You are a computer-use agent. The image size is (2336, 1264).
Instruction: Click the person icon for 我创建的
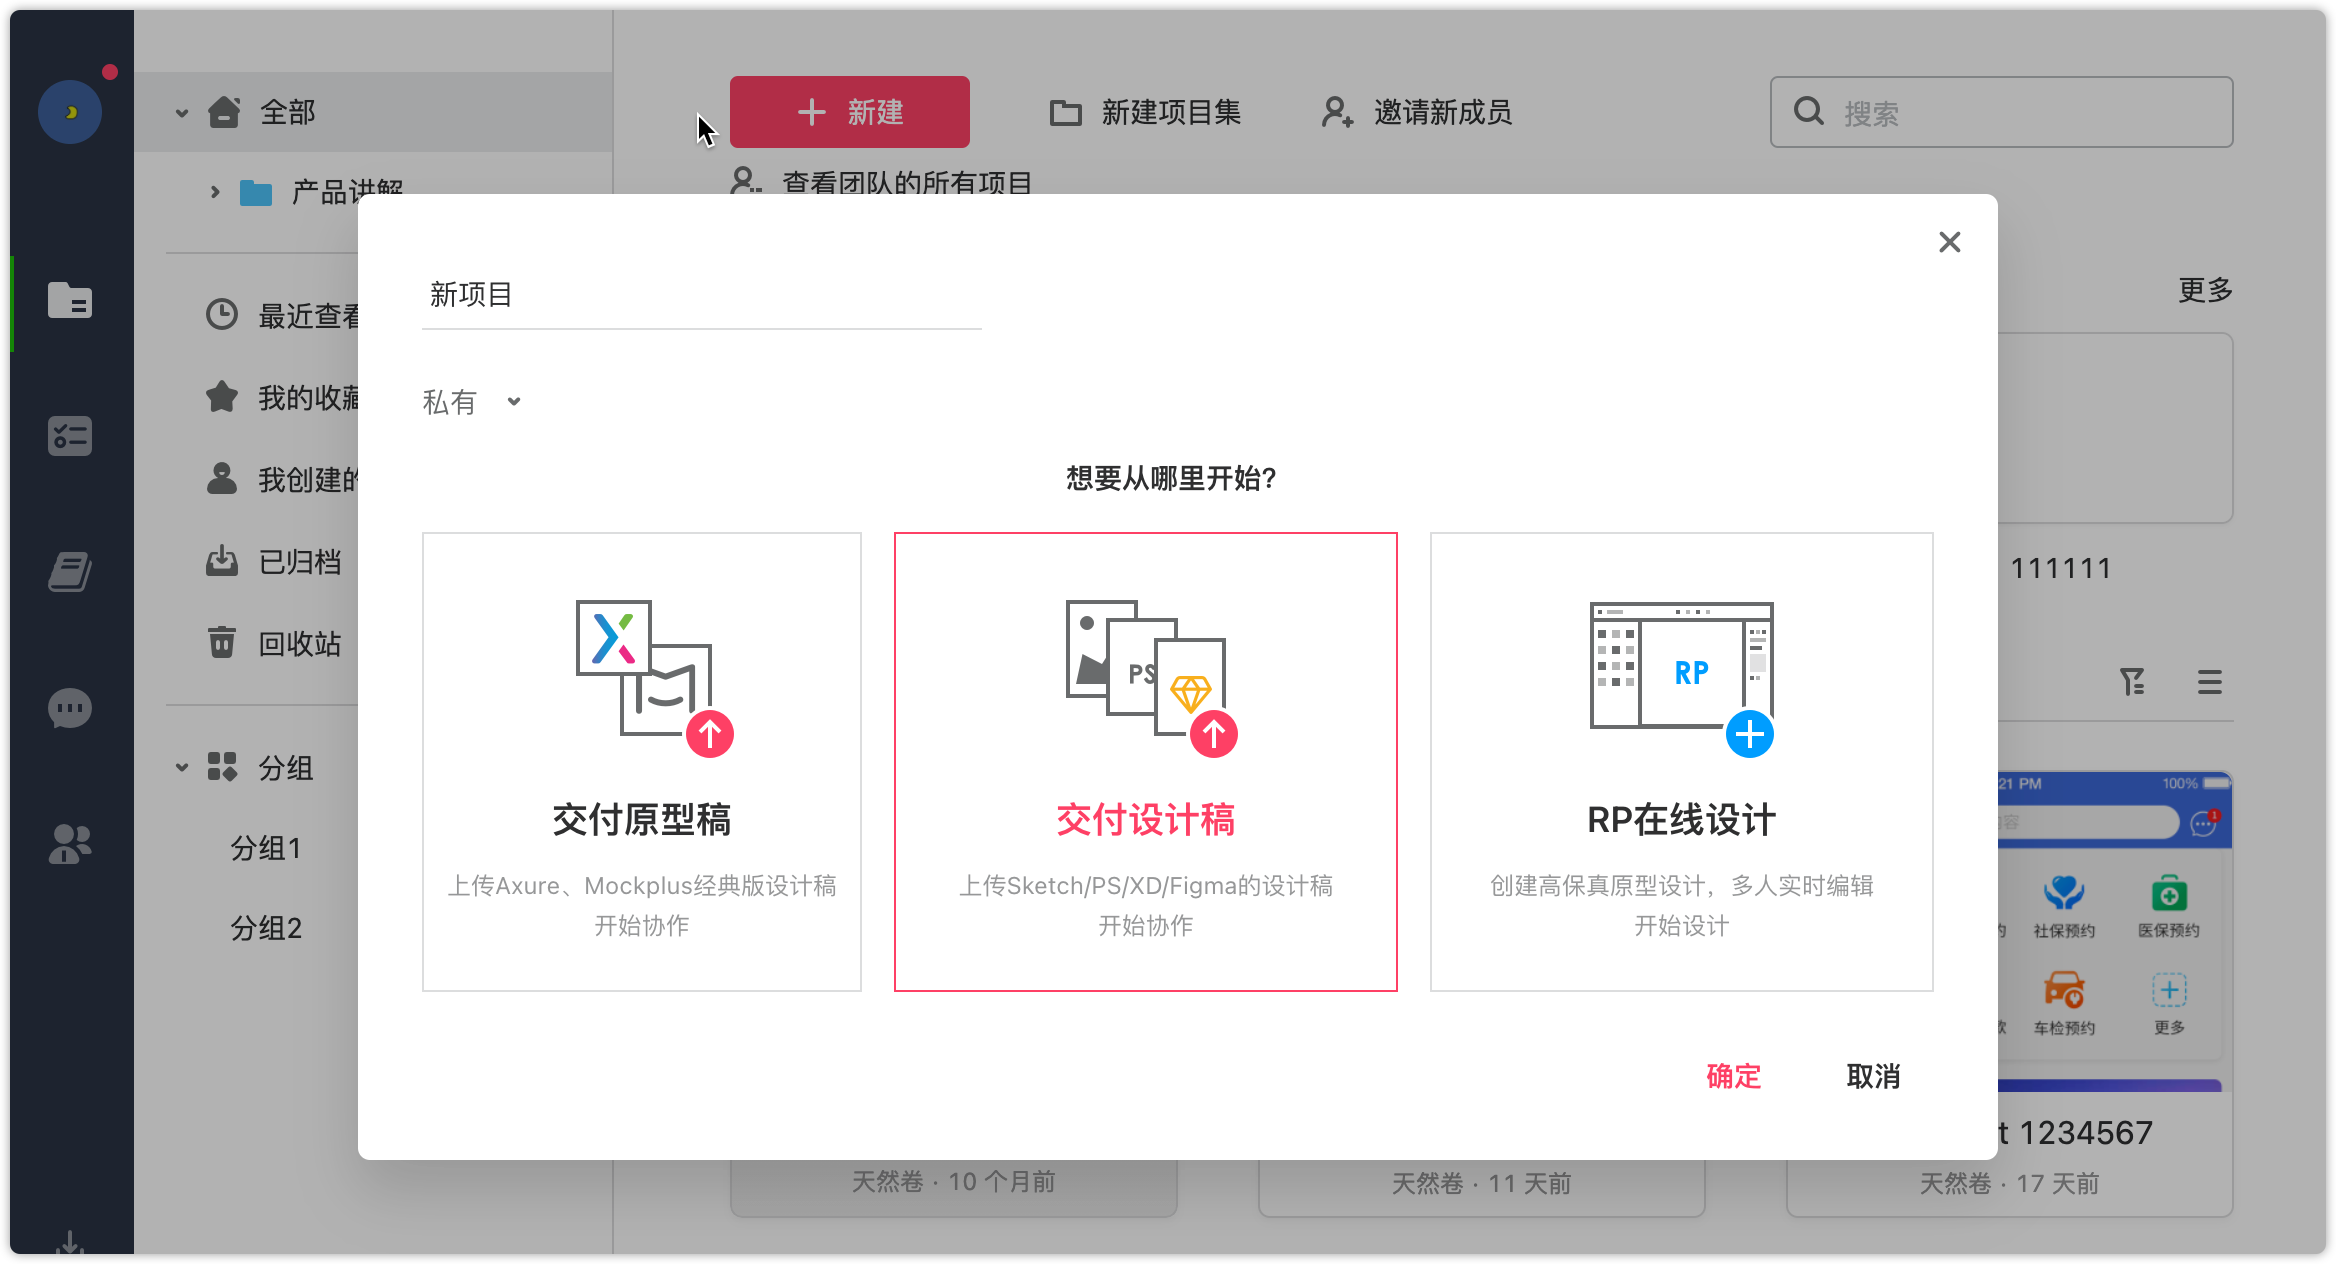click(x=222, y=479)
